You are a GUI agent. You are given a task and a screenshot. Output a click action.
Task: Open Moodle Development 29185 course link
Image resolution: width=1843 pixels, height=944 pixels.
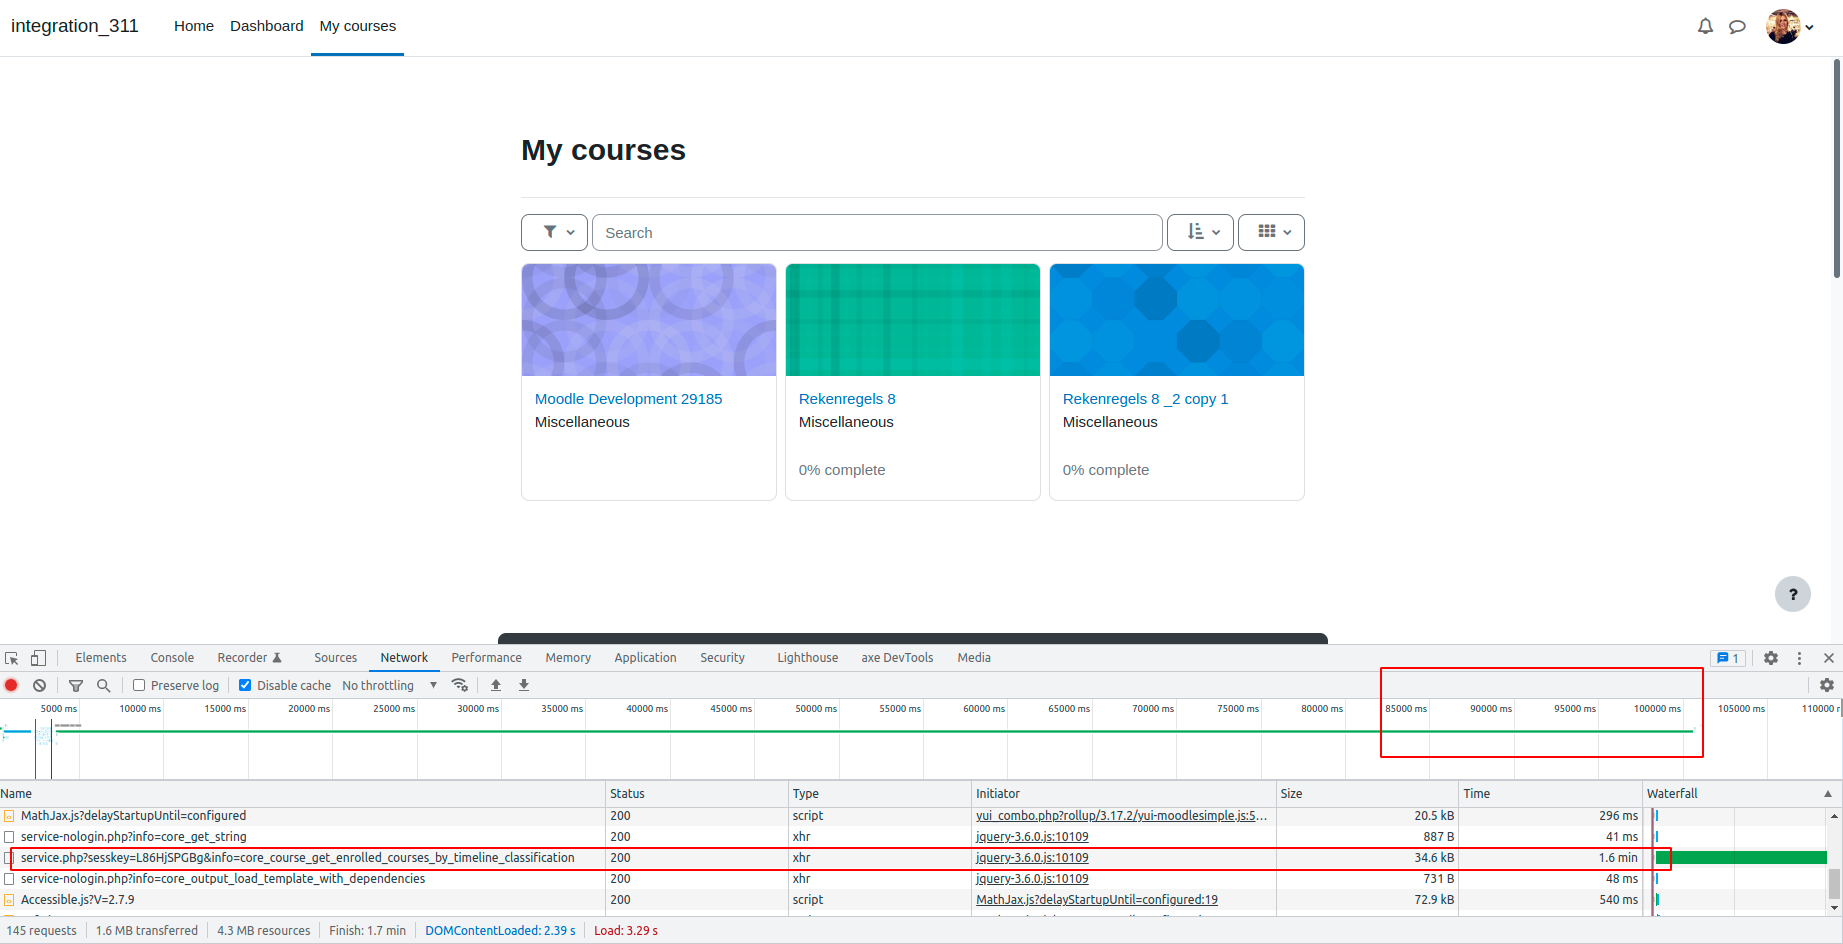click(628, 399)
